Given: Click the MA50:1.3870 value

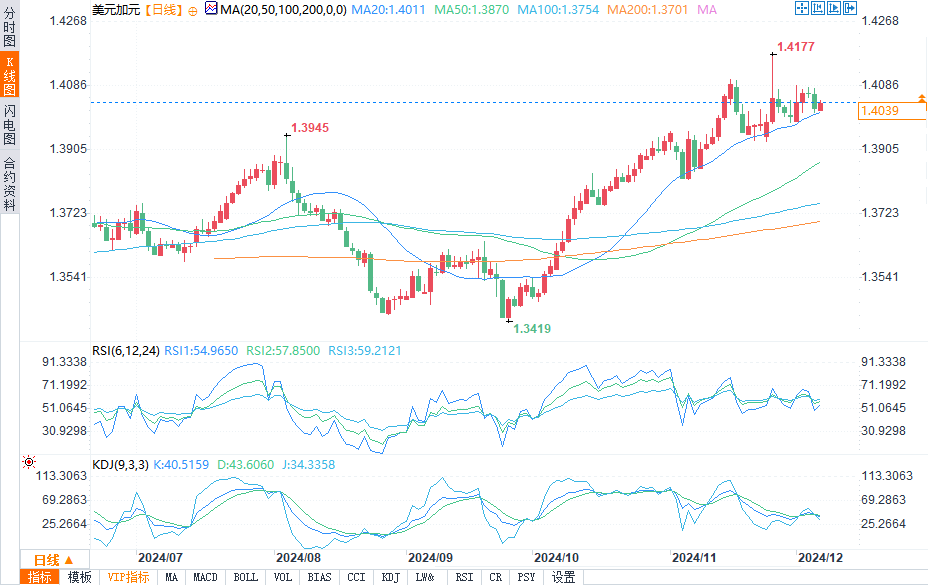Looking at the screenshot, I should (472, 10).
